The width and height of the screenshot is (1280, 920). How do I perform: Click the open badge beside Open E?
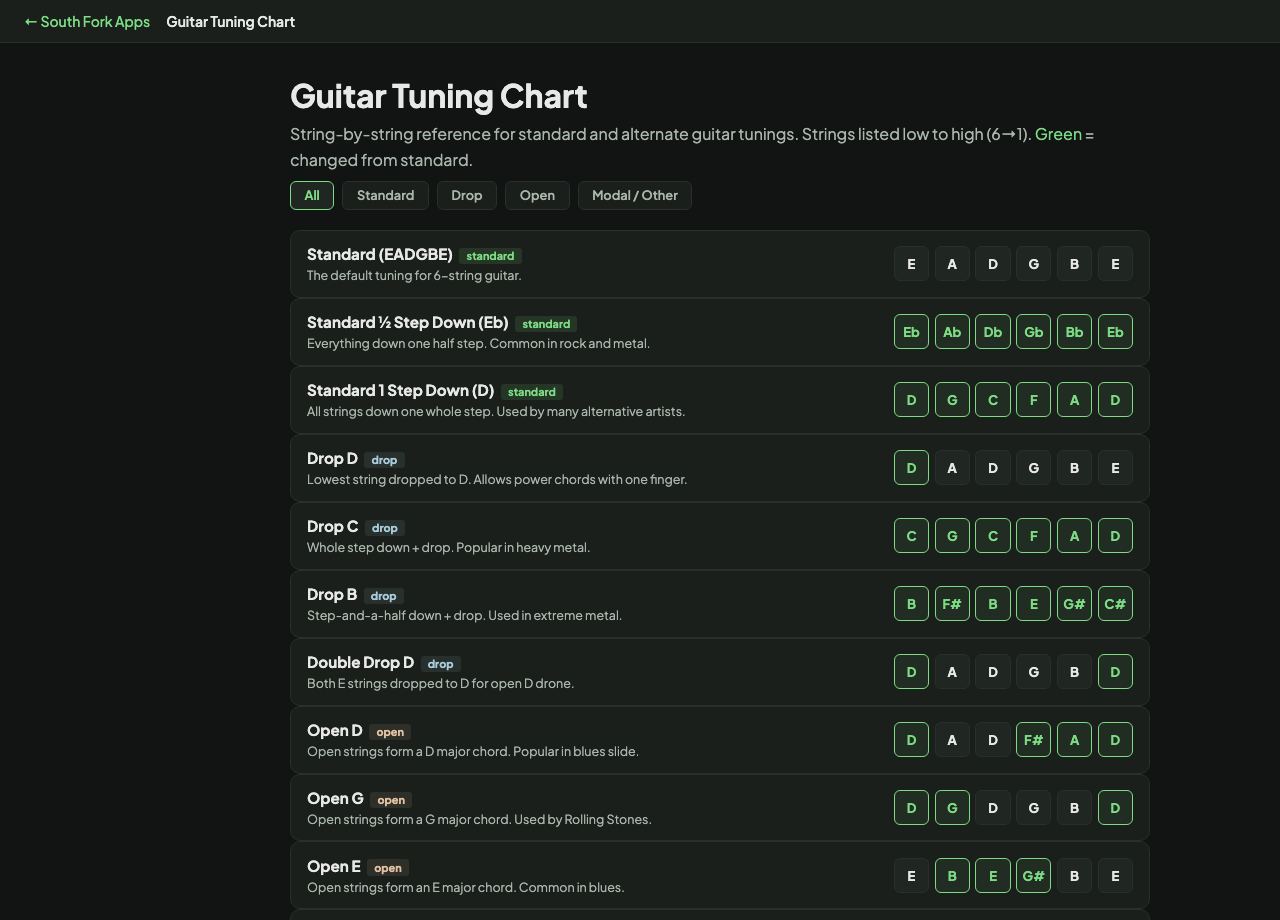point(388,868)
